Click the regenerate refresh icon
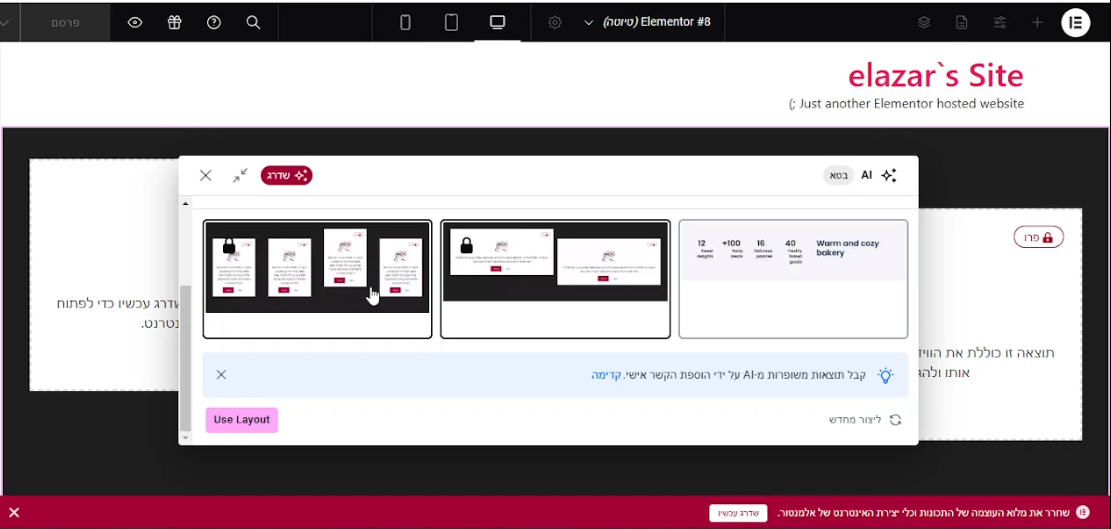This screenshot has height=529, width=1111. (896, 420)
